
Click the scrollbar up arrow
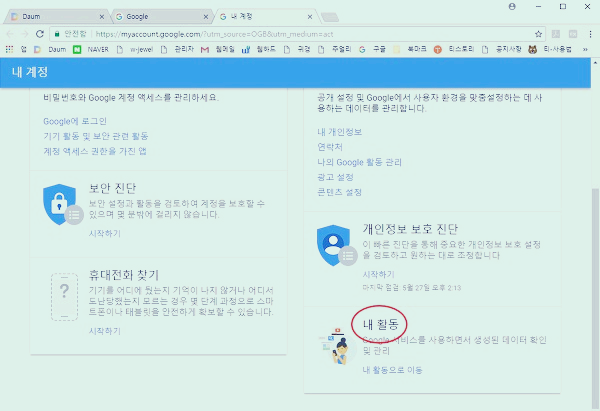point(595,62)
